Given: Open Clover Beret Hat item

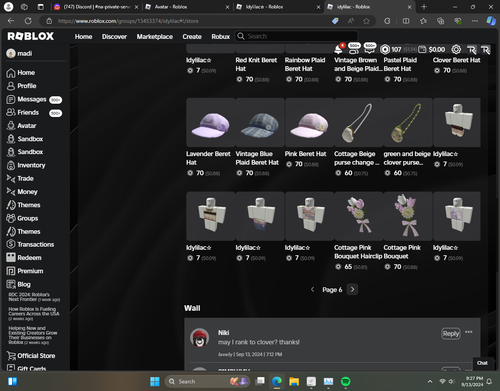Looking at the screenshot, I should 456,60.
